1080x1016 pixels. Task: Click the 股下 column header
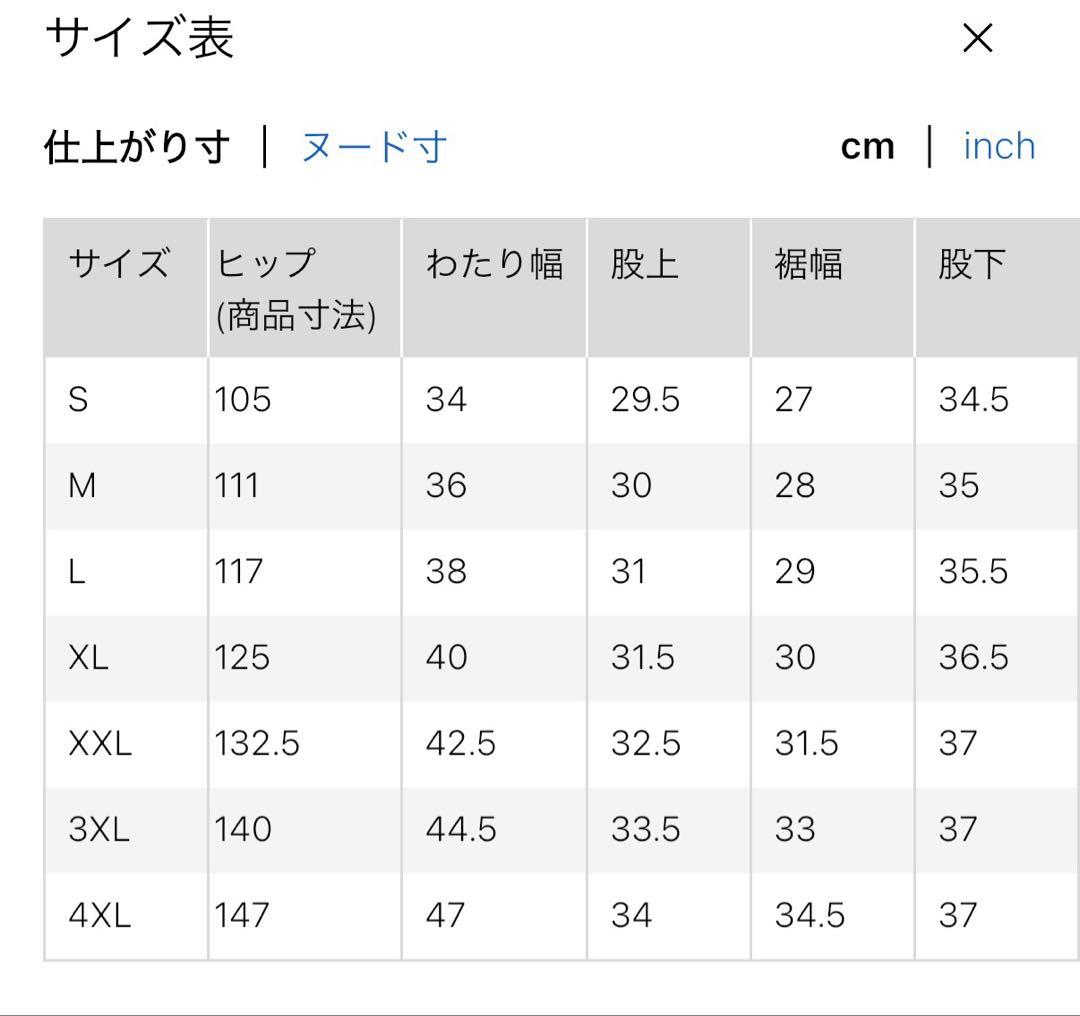tap(972, 264)
